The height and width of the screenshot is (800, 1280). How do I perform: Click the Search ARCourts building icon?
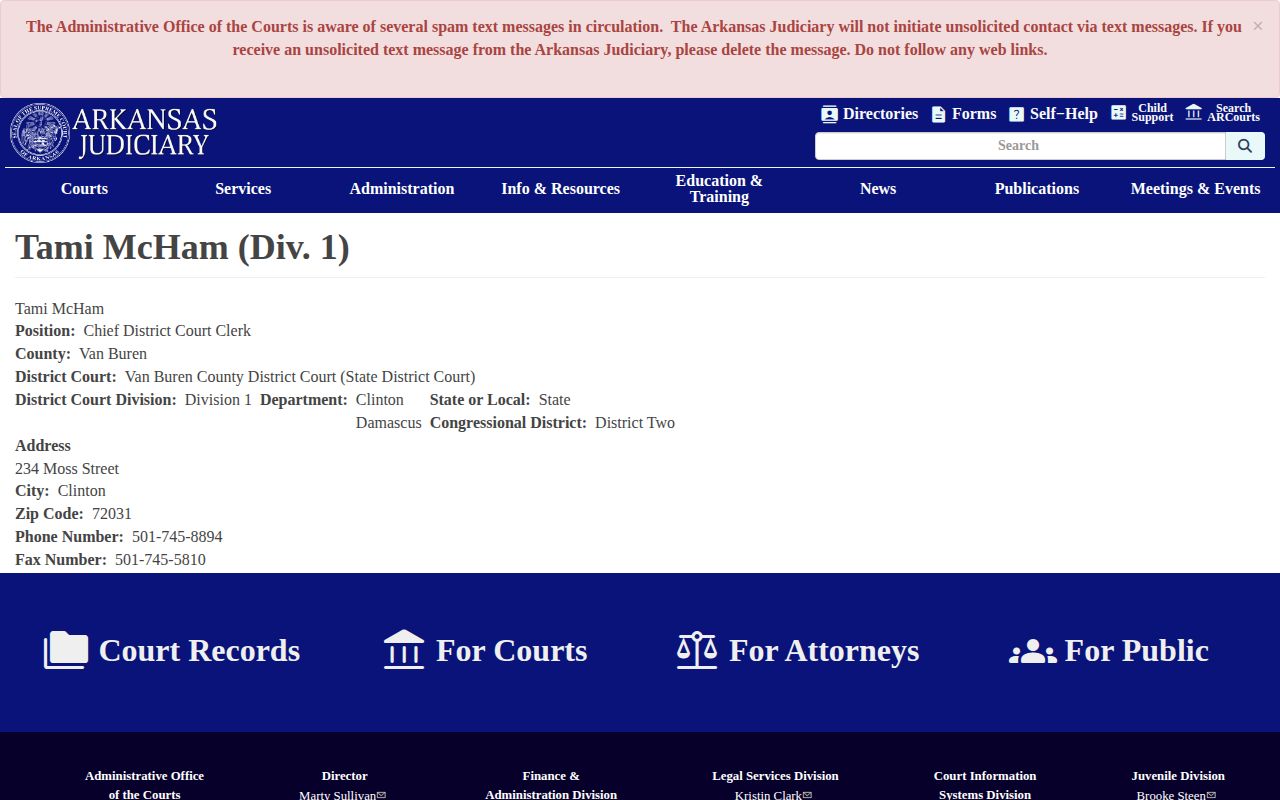point(1193,112)
